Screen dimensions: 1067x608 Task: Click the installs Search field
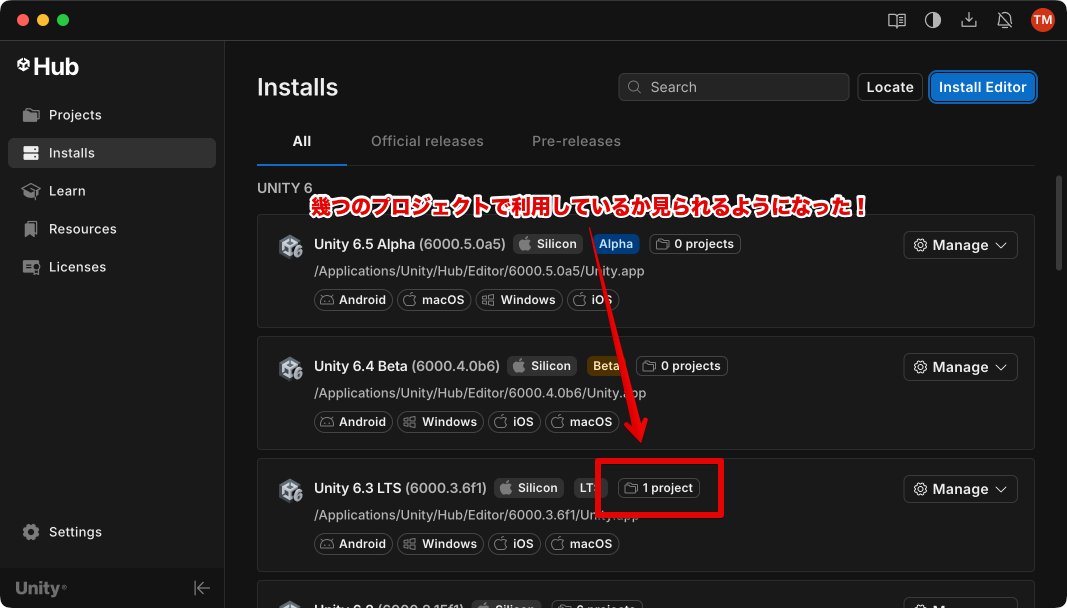pyautogui.click(x=733, y=87)
